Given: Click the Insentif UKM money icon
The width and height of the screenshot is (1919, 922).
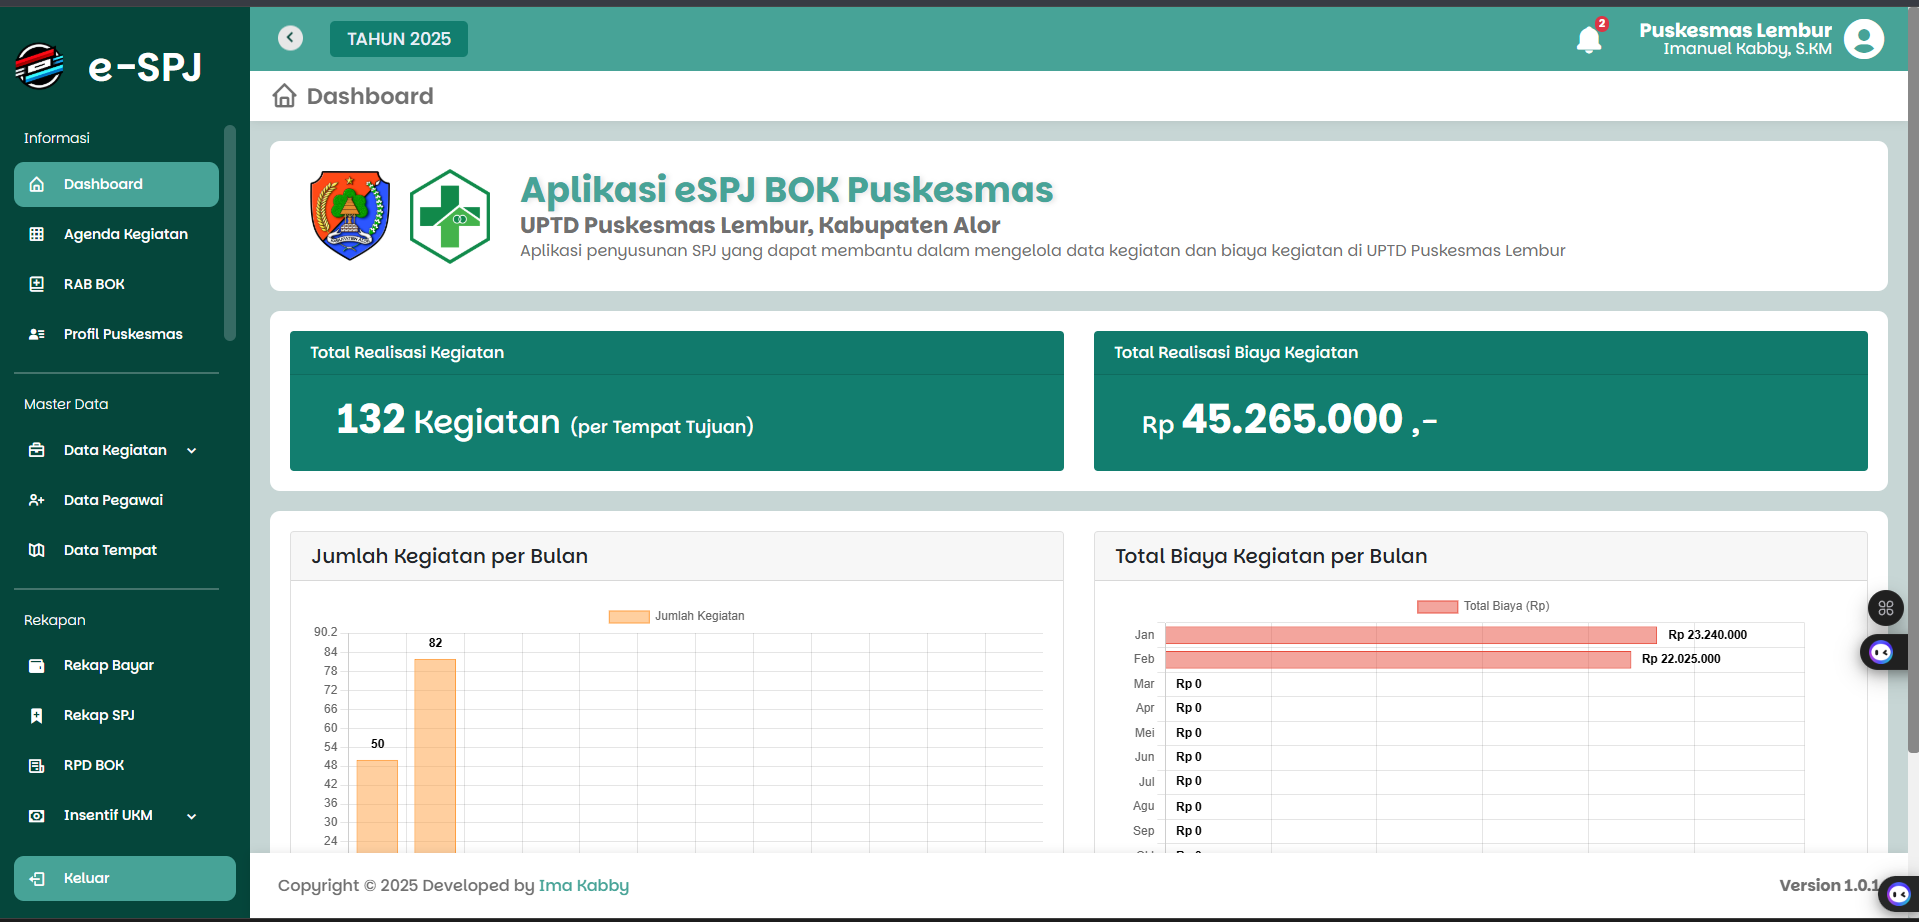Looking at the screenshot, I should pos(37,816).
